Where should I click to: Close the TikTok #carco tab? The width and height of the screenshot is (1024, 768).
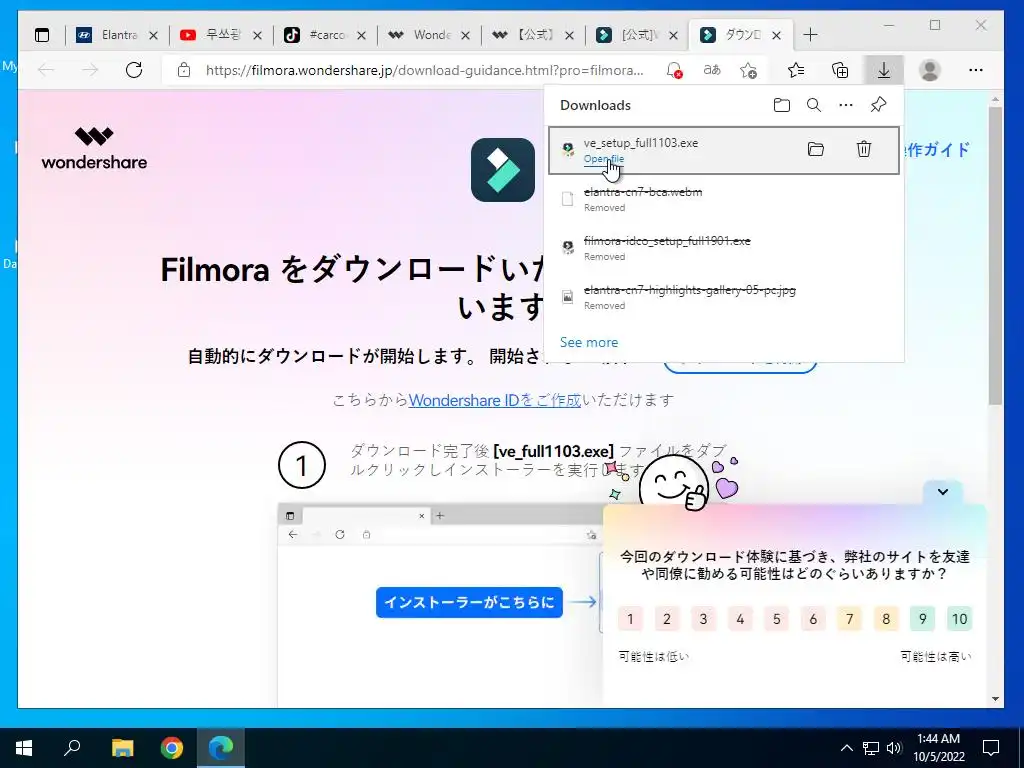click(x=361, y=35)
